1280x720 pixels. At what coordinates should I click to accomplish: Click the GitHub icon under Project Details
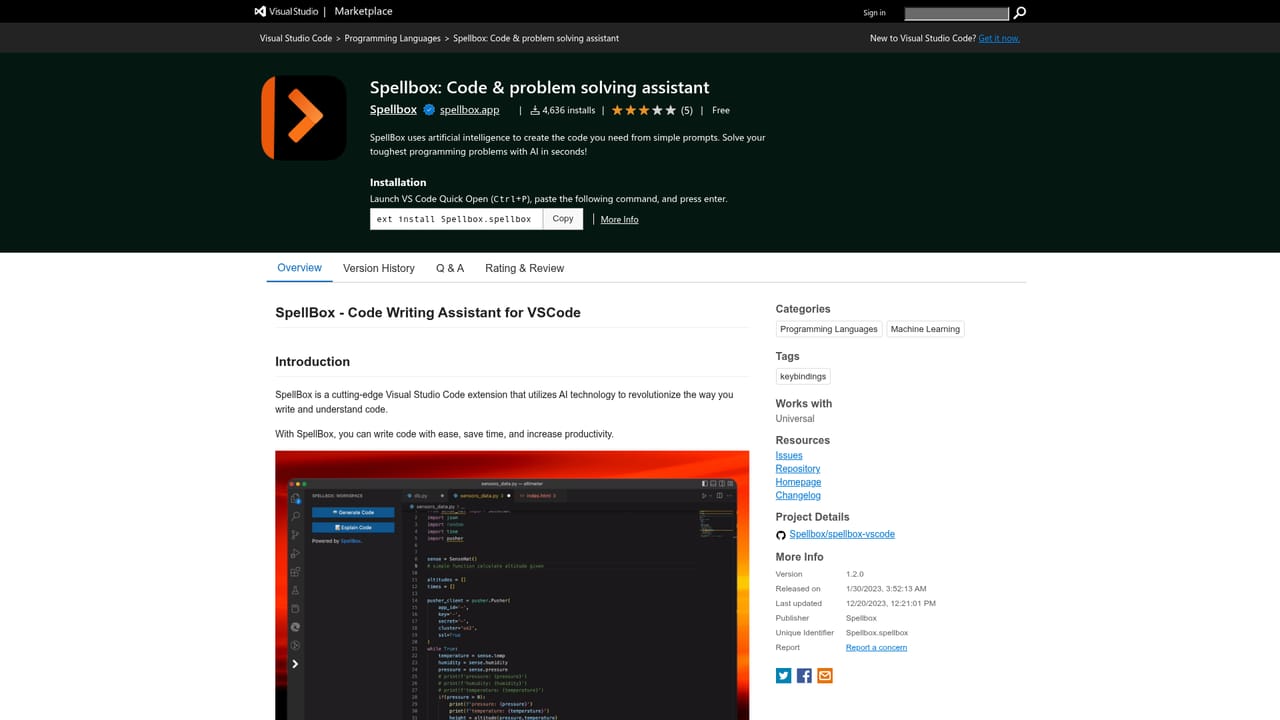781,535
